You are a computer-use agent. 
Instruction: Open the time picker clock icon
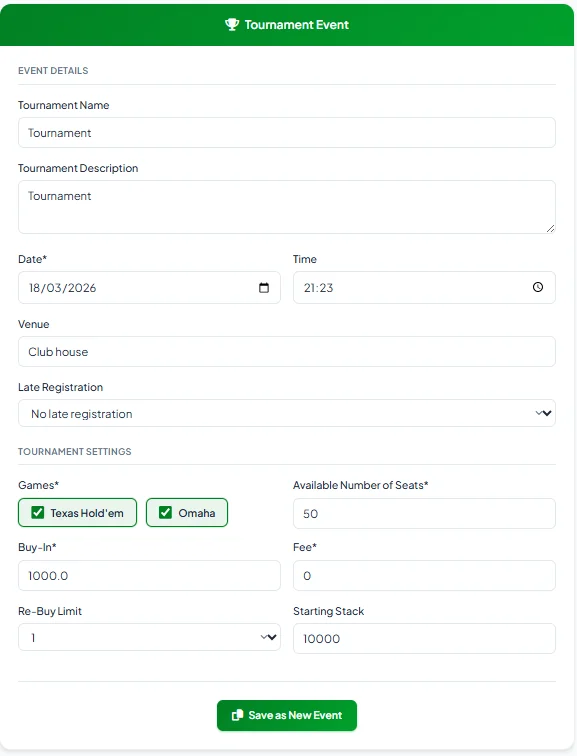click(x=538, y=287)
